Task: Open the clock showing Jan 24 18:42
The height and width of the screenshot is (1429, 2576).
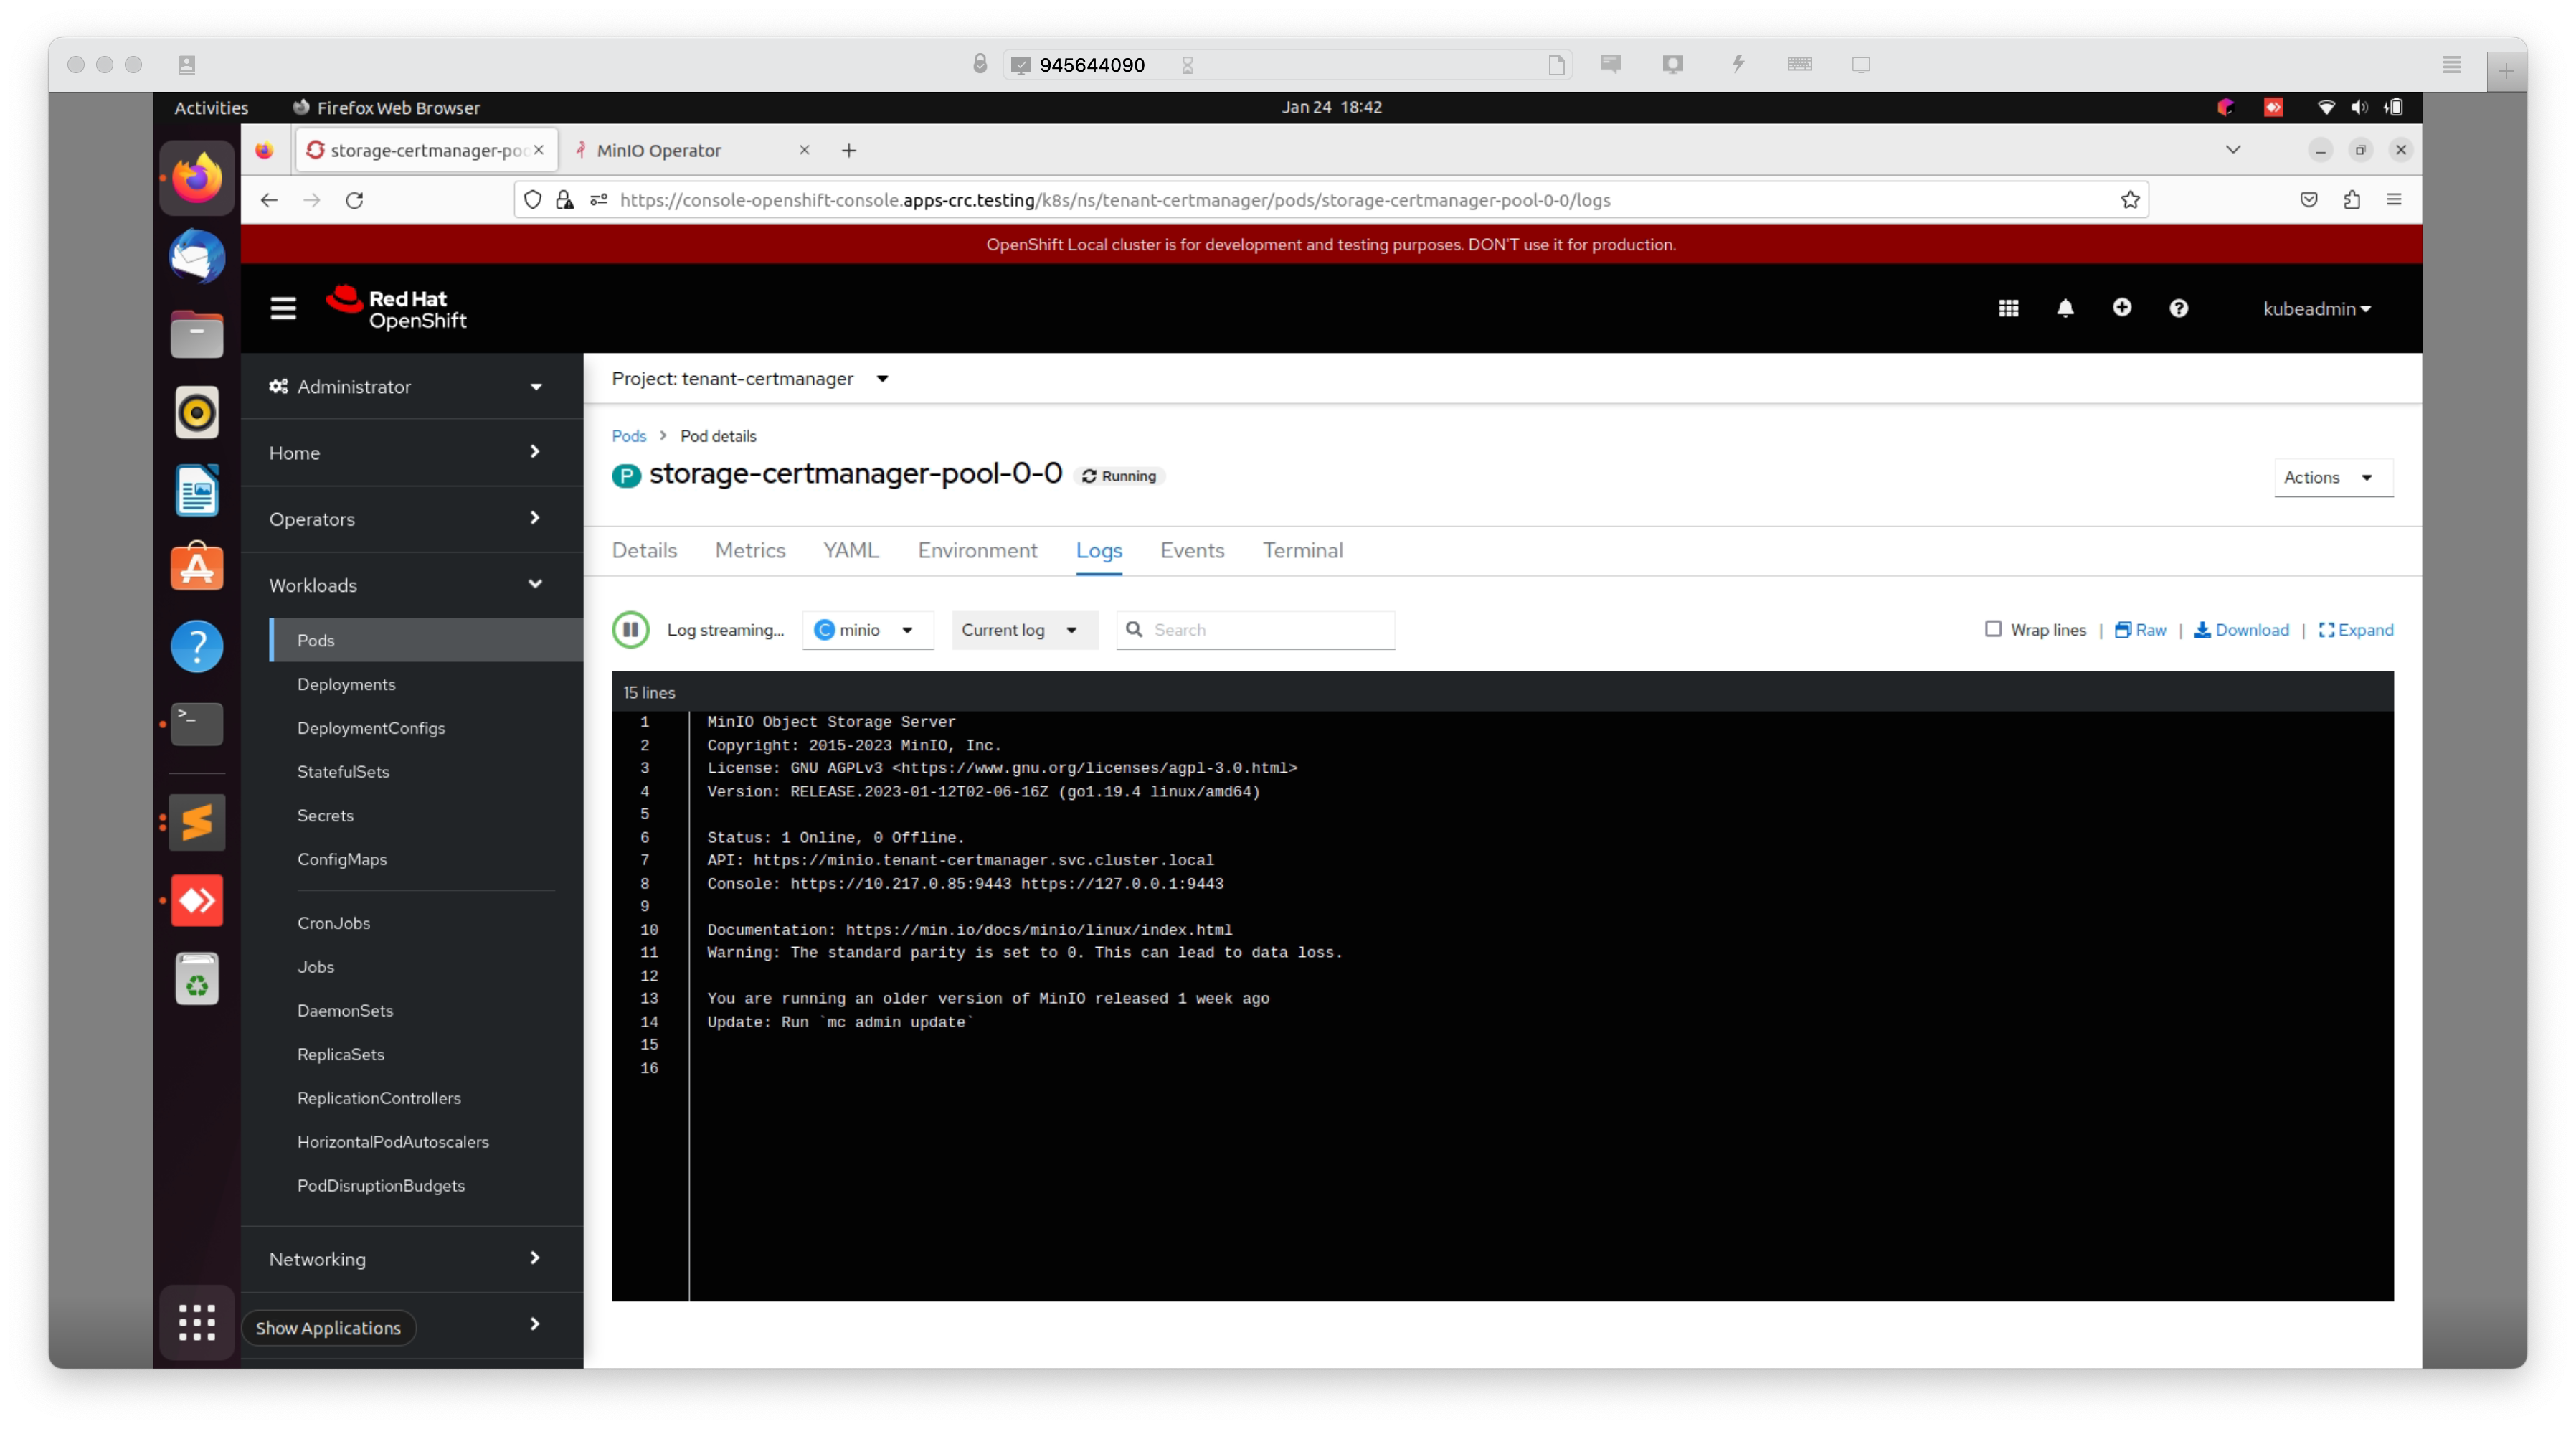Action: [1331, 107]
